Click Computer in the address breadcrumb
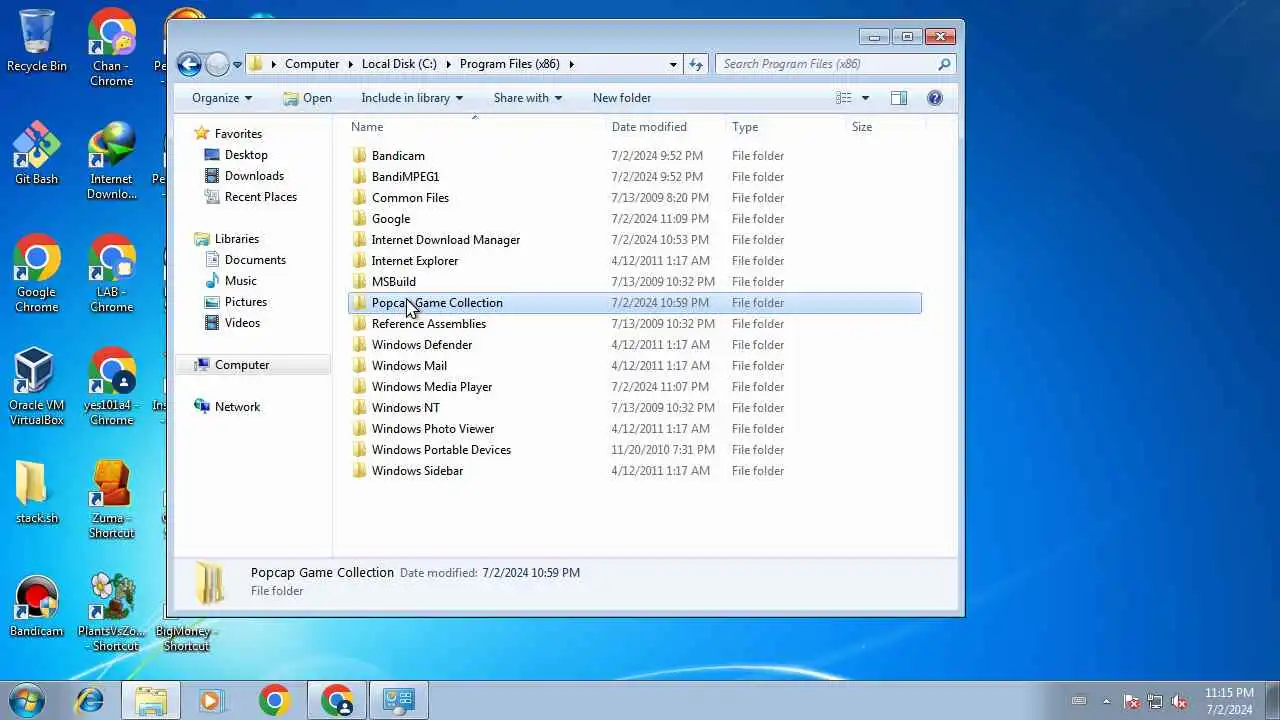Screen dimensions: 1280x720 [x=312, y=64]
